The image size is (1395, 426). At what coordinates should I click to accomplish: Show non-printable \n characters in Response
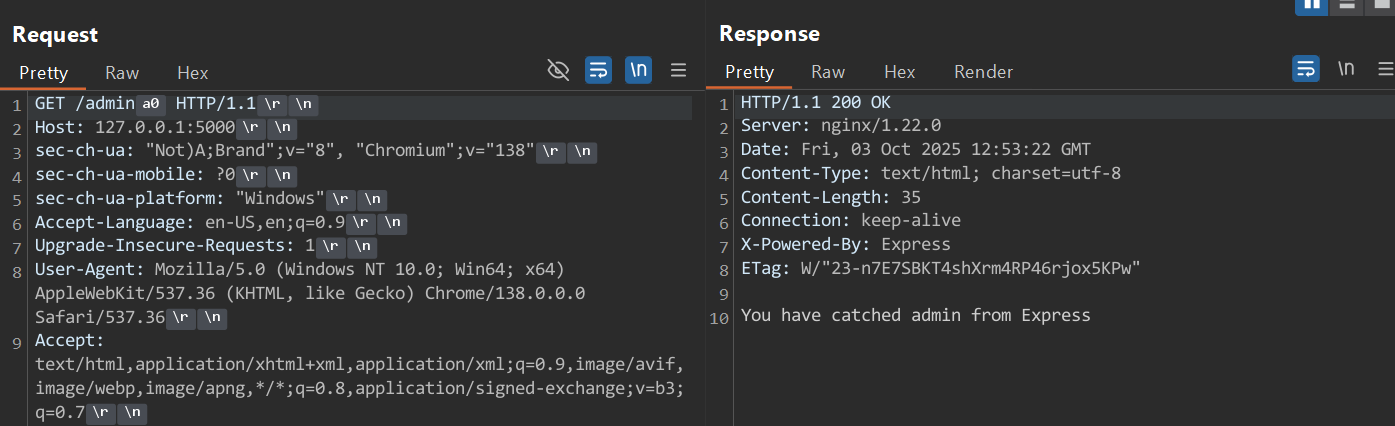pos(1346,68)
